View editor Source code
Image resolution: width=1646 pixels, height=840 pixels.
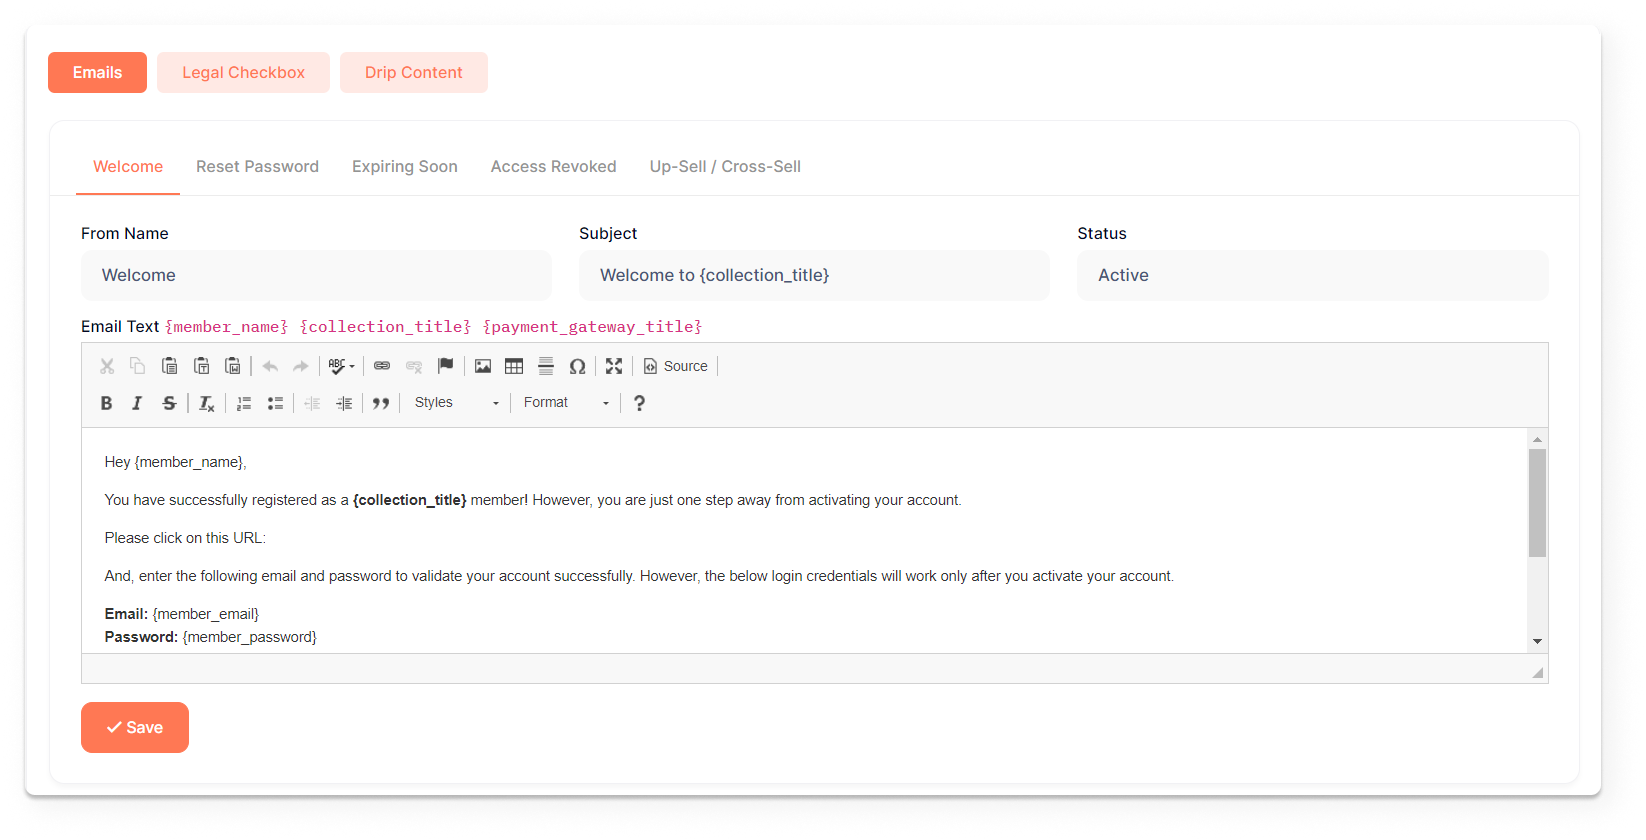(676, 366)
